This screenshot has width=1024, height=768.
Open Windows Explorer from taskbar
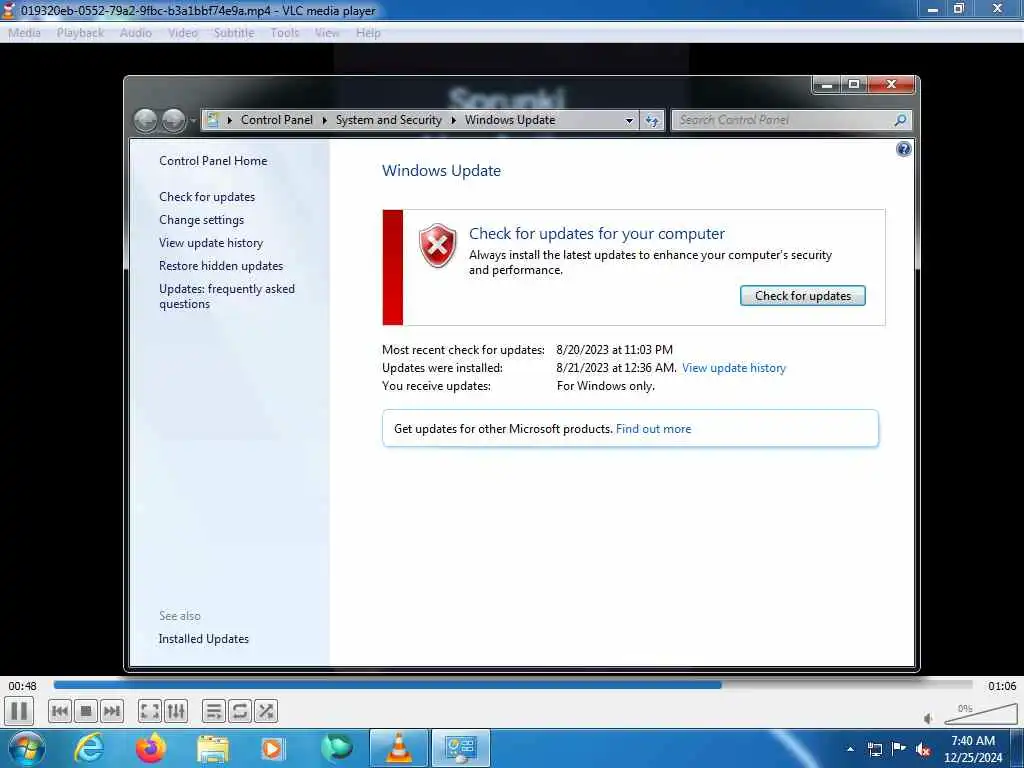(213, 749)
